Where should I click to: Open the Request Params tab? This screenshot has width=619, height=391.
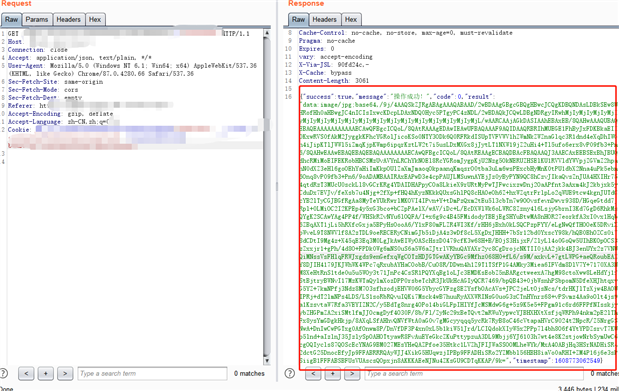[37, 19]
